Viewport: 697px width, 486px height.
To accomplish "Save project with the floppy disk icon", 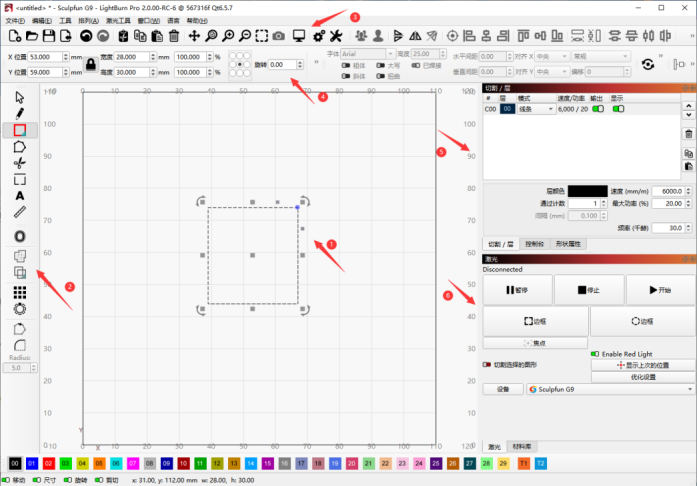I will pyautogui.click(x=48, y=36).
